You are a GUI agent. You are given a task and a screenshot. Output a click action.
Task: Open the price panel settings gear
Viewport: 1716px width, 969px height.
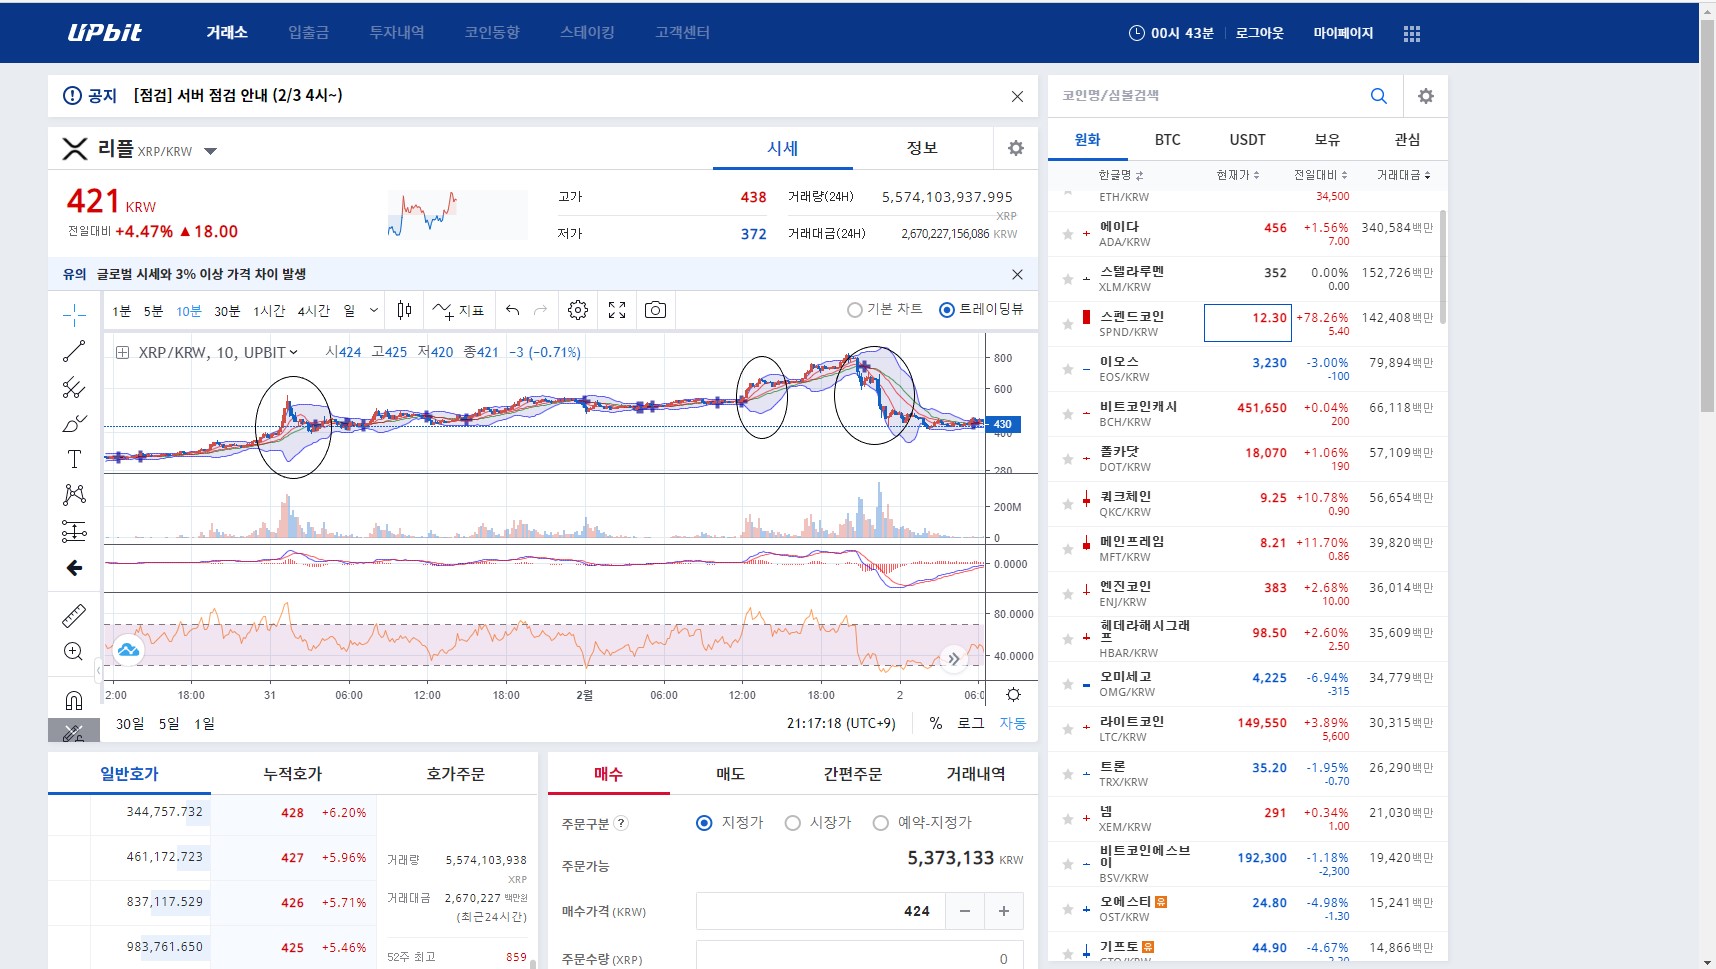1016,148
